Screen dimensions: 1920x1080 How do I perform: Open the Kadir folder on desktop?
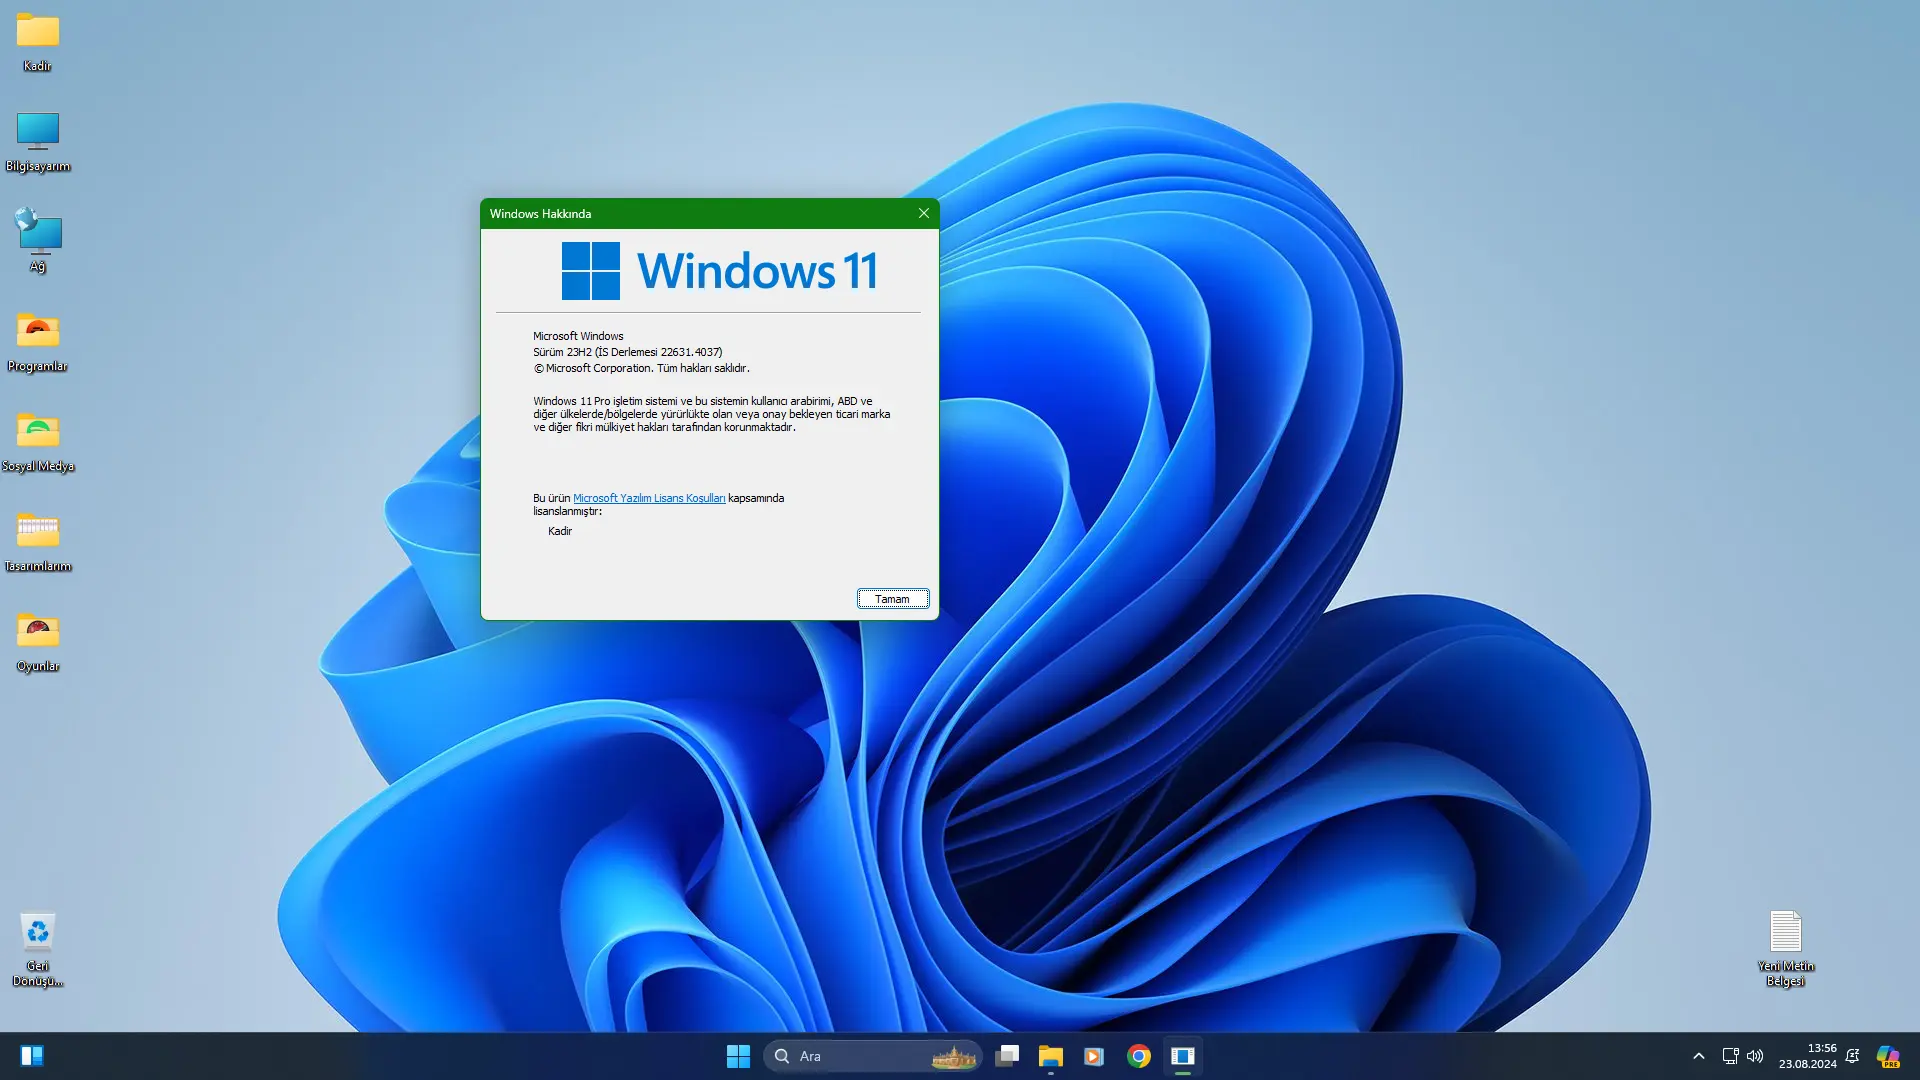(x=37, y=42)
